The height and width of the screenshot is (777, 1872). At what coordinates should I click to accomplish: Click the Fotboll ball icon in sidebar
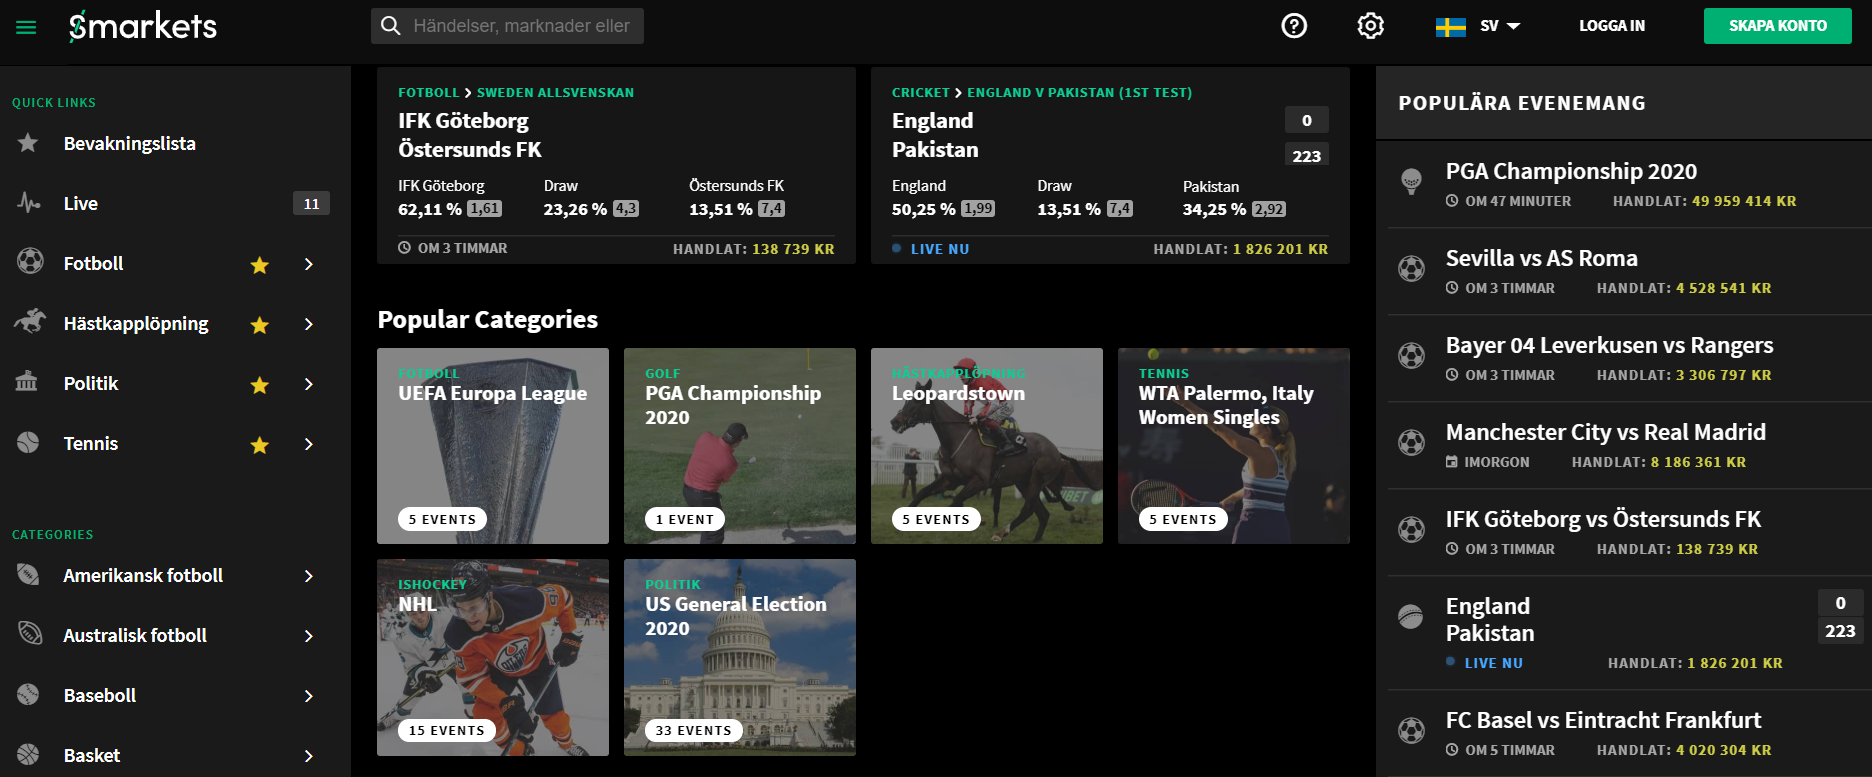pyautogui.click(x=30, y=262)
